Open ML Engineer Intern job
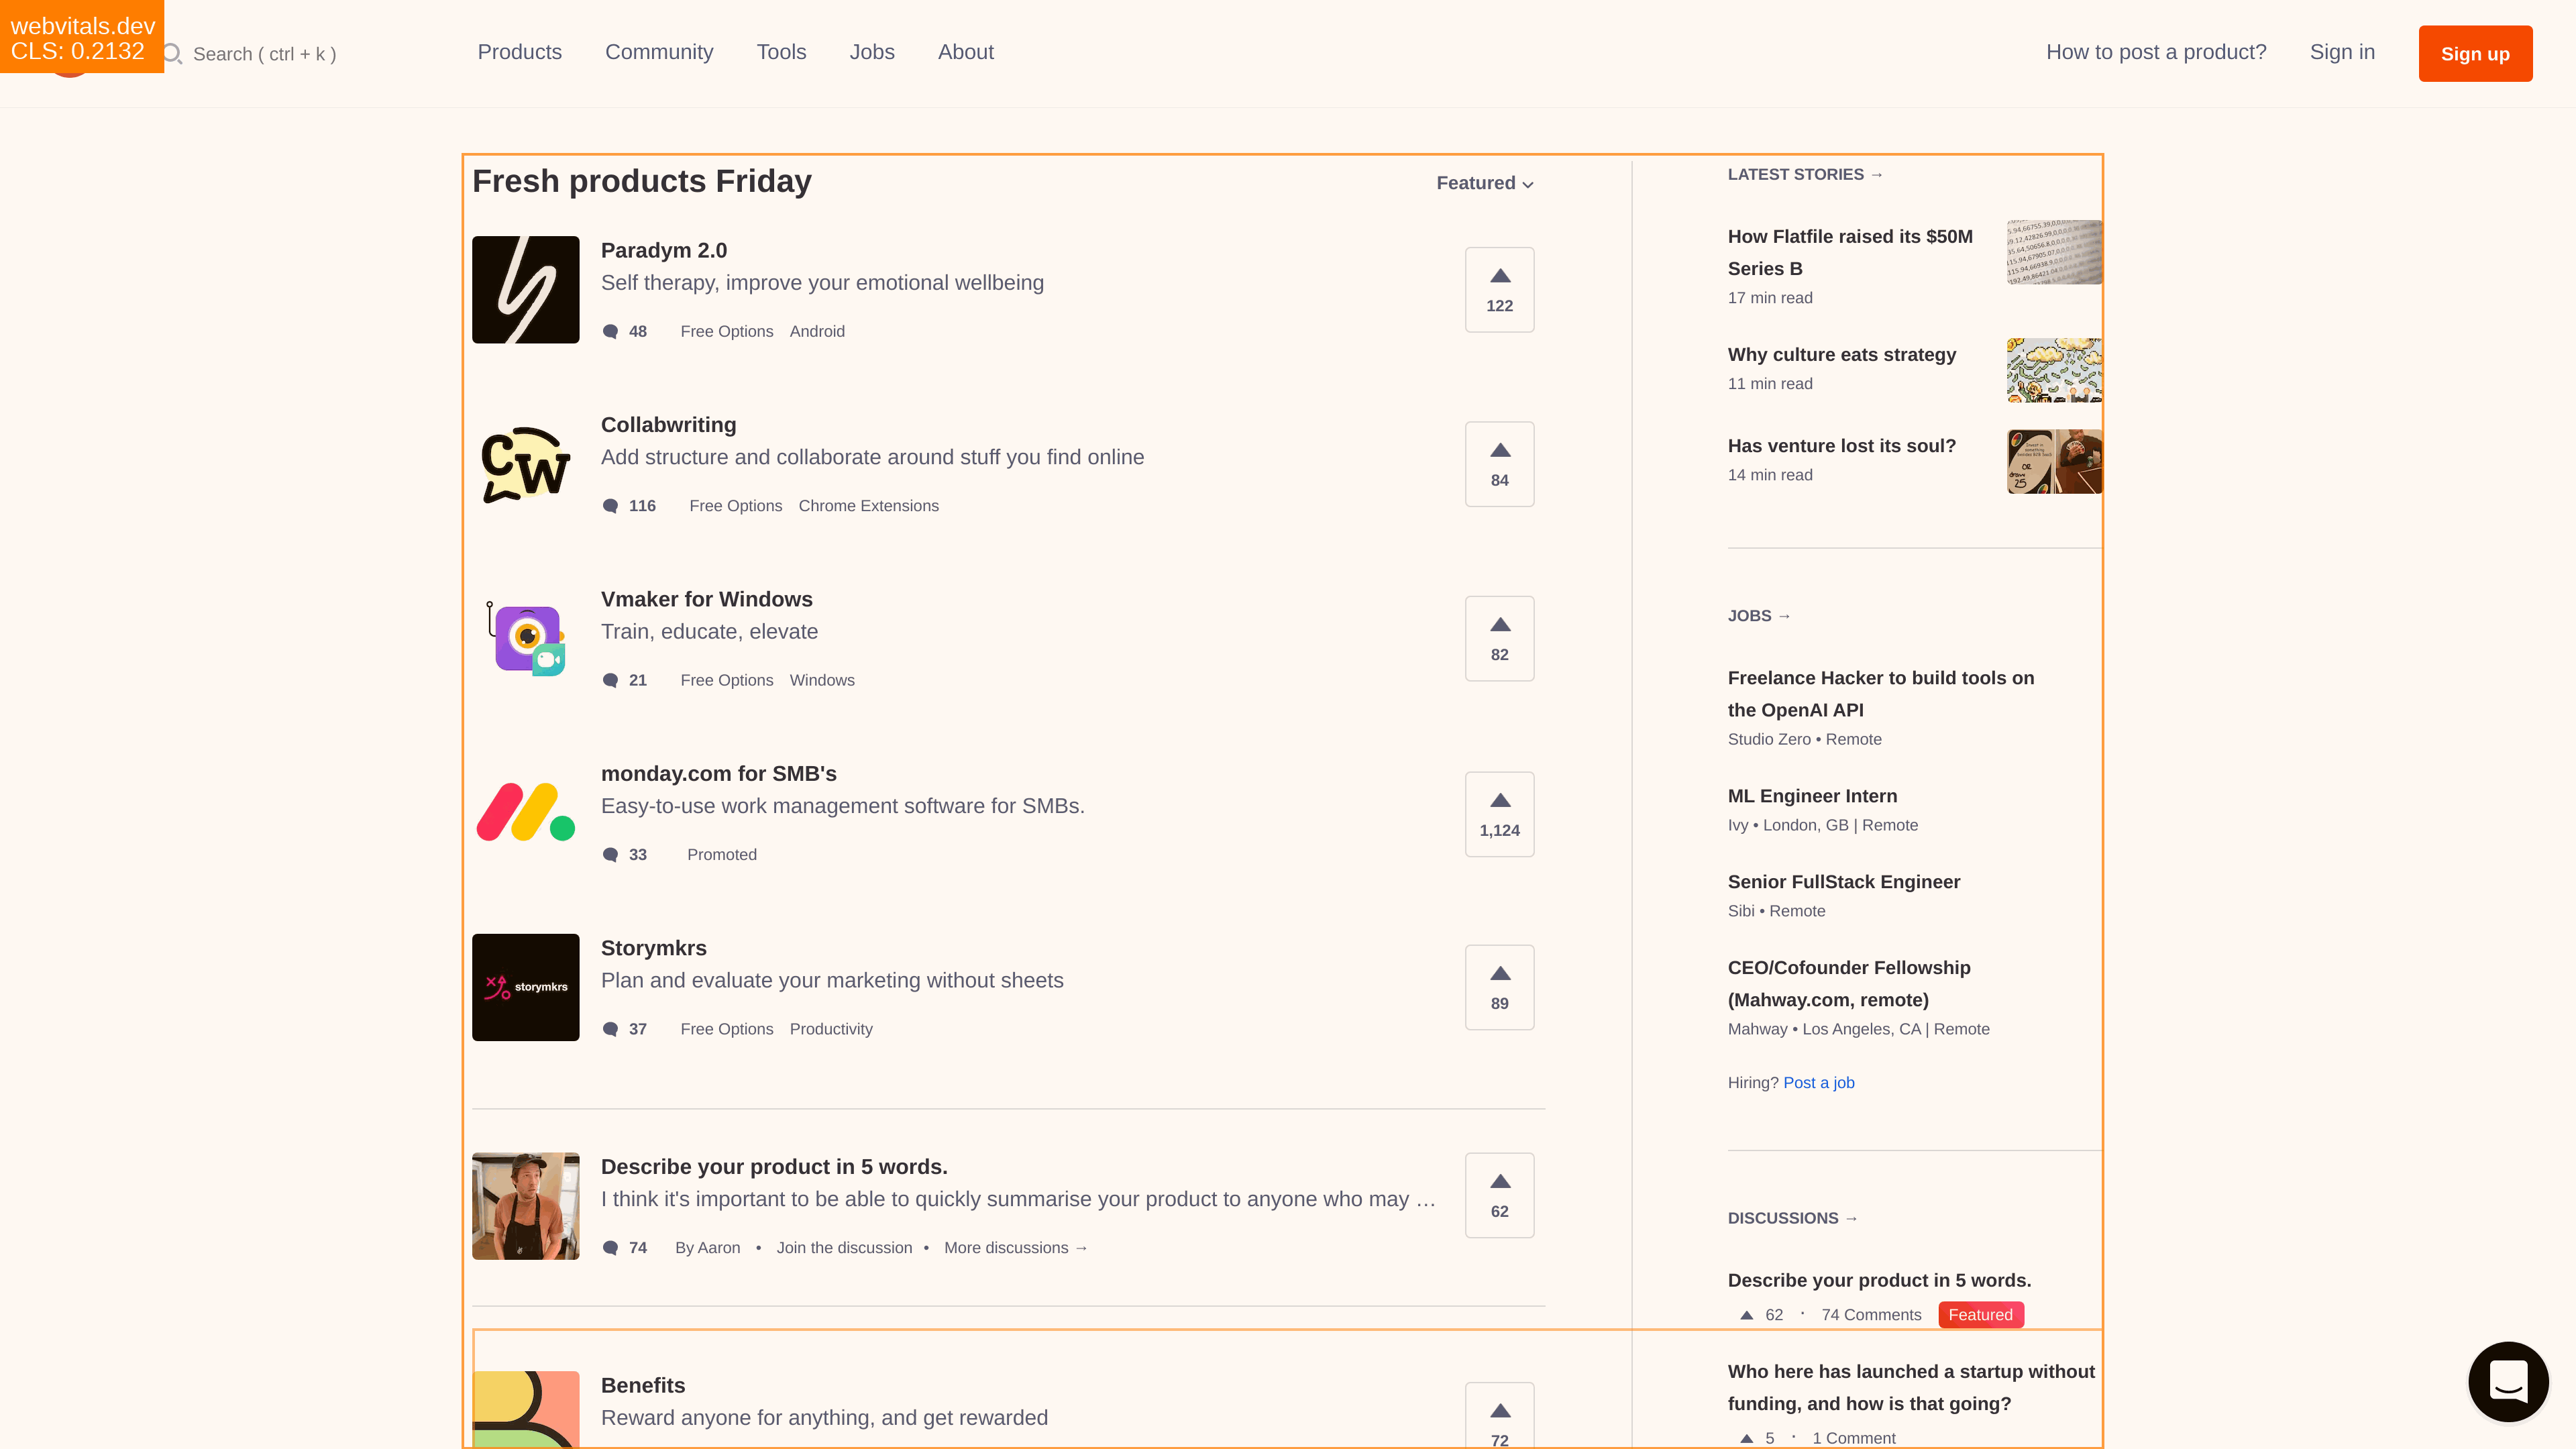 (x=1812, y=796)
